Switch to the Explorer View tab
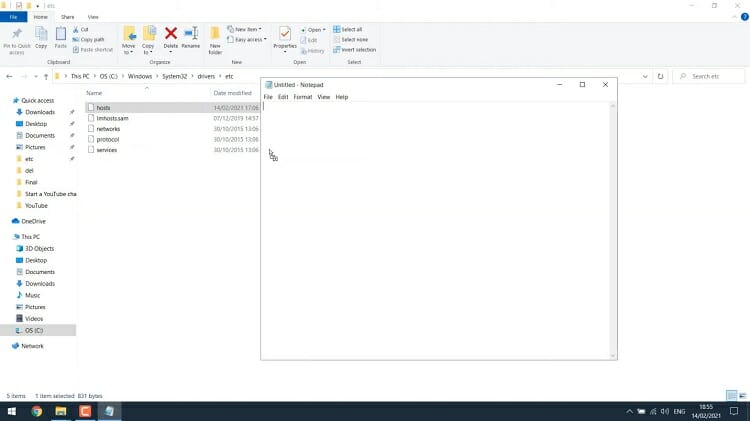 point(93,17)
